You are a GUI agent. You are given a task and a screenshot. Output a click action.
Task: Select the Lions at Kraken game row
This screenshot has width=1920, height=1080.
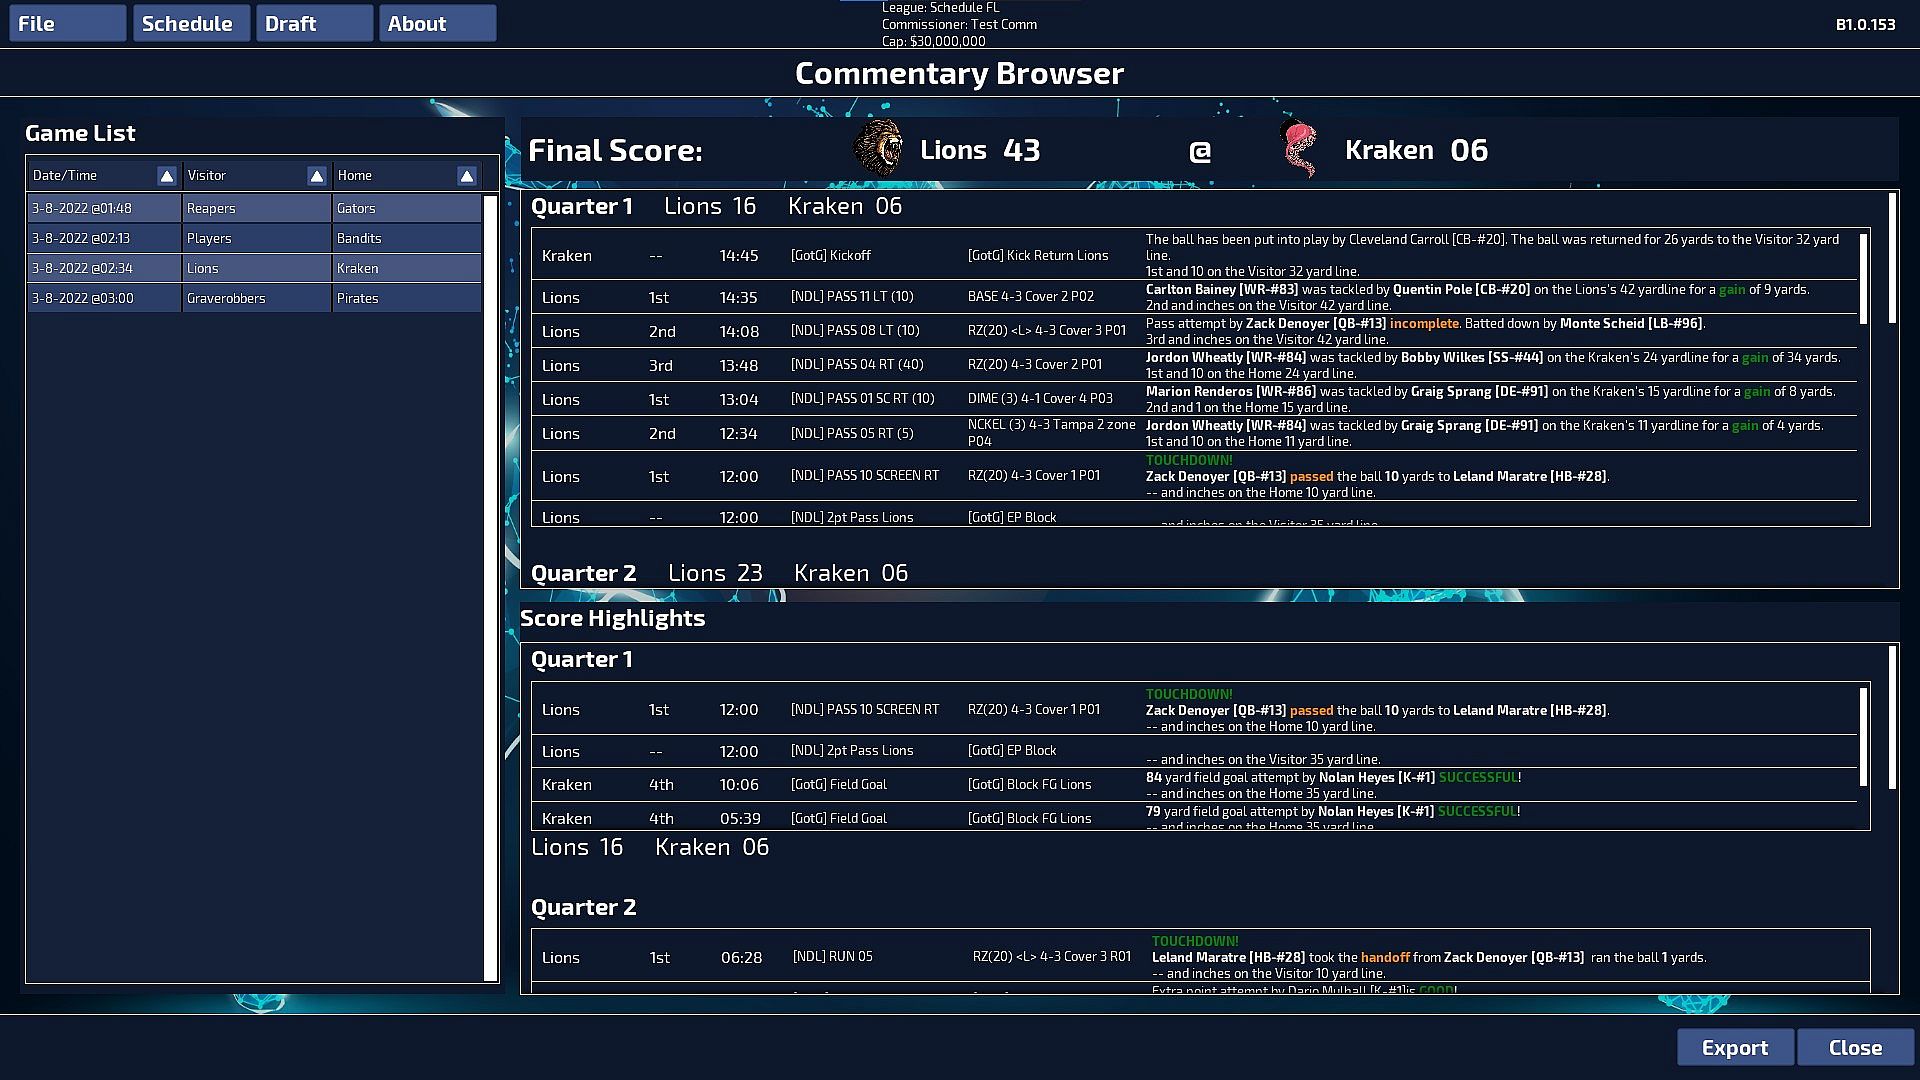click(255, 268)
